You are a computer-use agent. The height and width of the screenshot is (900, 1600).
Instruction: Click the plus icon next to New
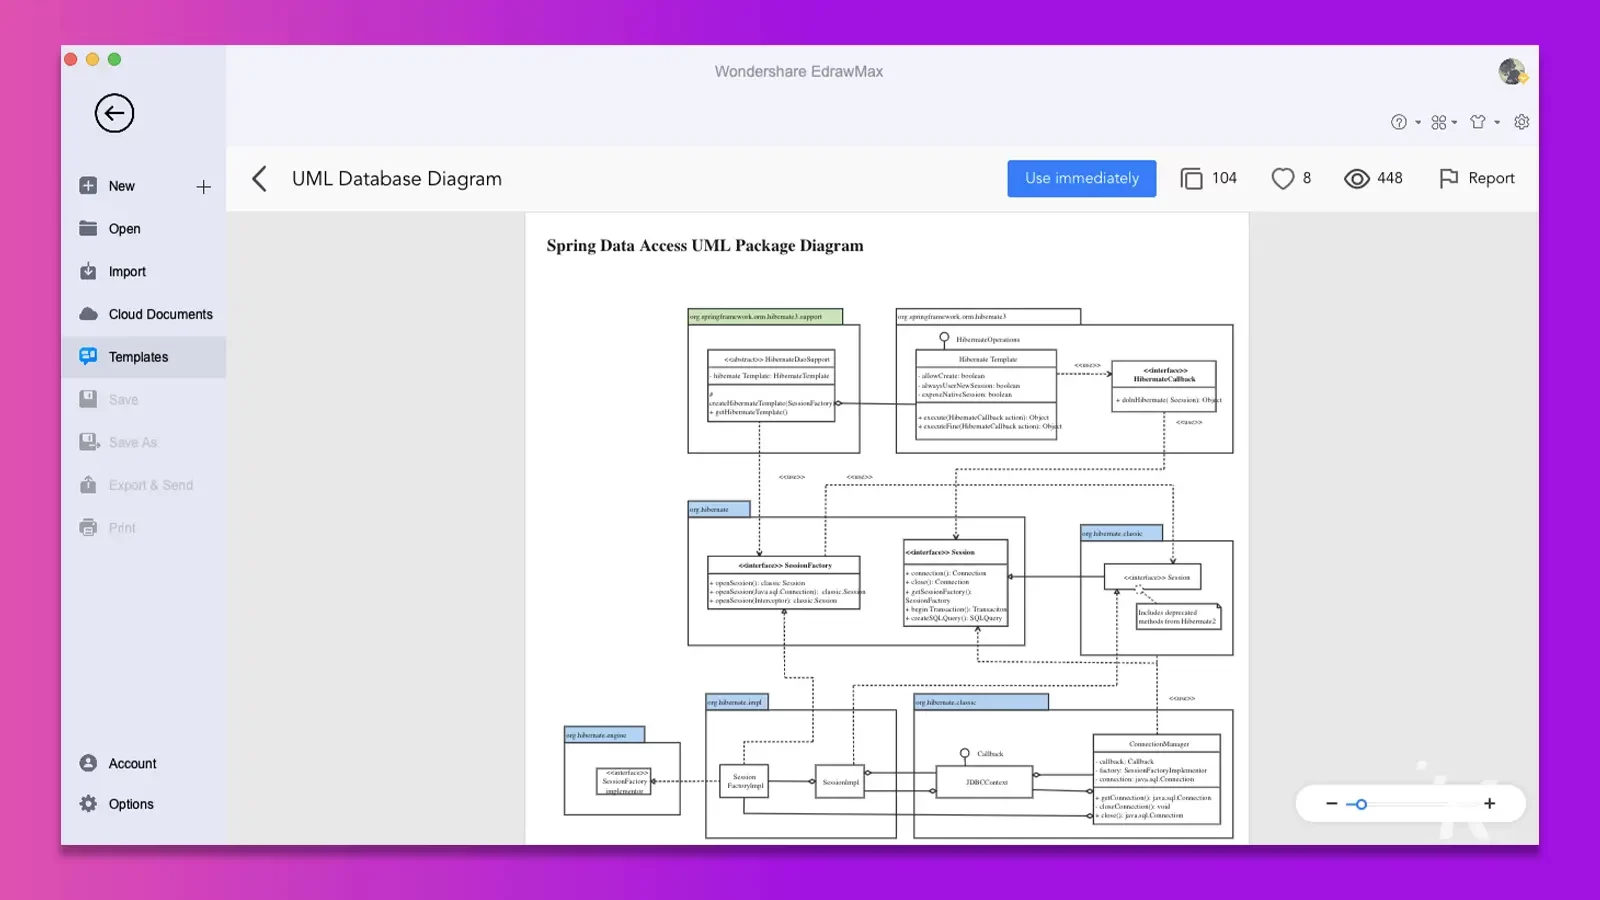click(203, 187)
